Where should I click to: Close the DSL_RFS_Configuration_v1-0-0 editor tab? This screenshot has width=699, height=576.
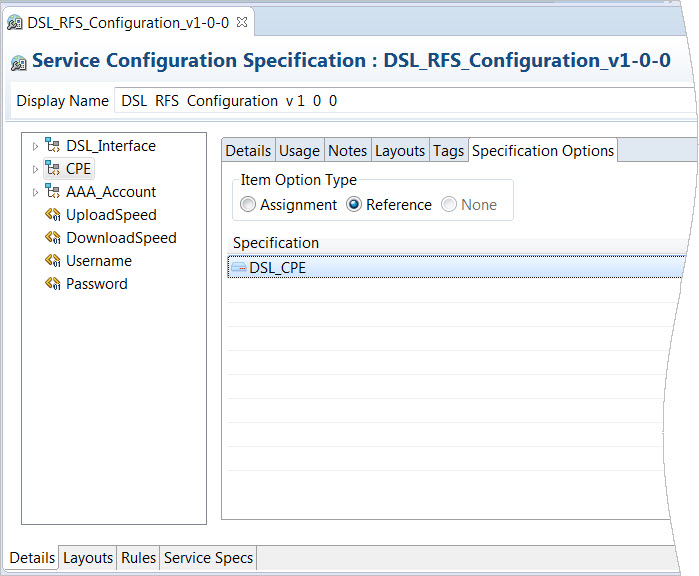[x=241, y=21]
